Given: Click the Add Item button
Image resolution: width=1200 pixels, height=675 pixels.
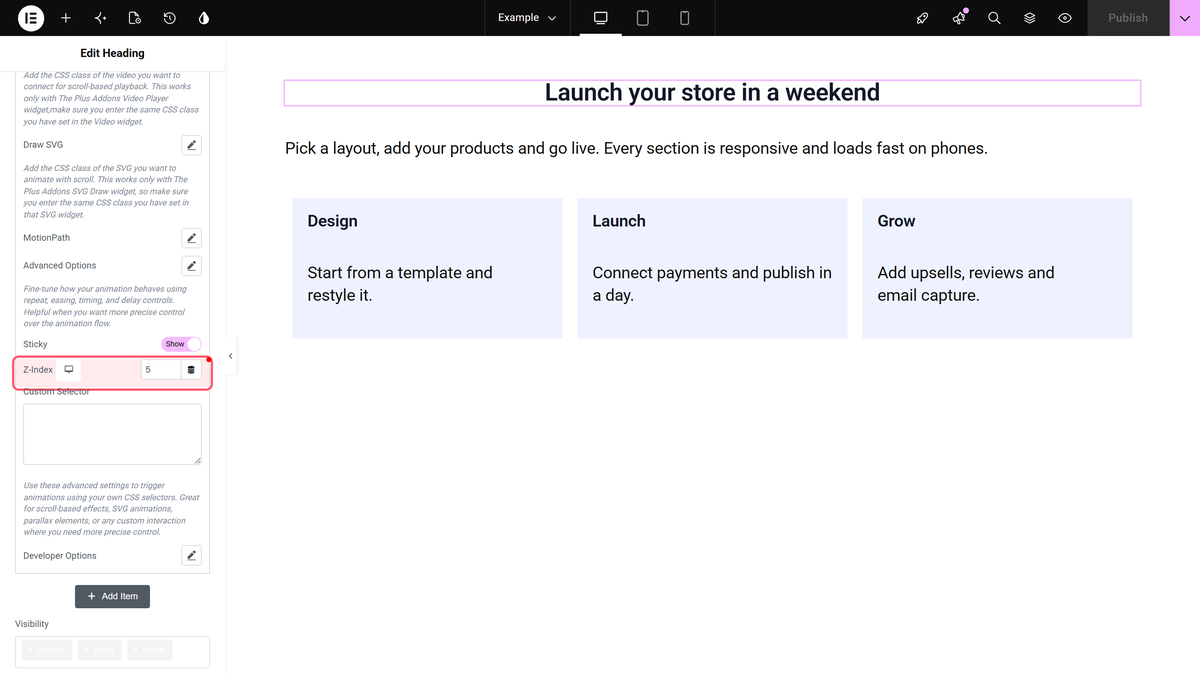Looking at the screenshot, I should pos(113,596).
